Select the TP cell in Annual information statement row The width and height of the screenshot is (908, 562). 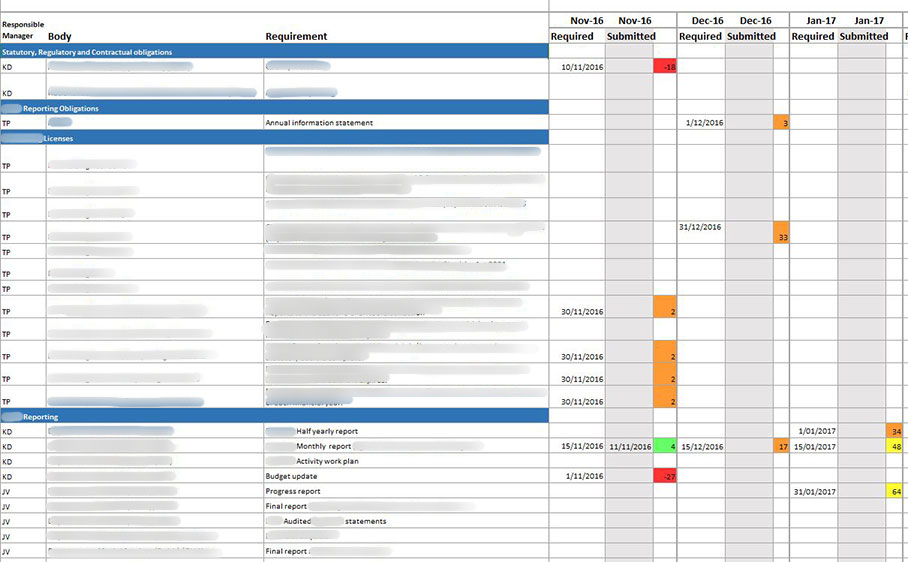click(23, 123)
